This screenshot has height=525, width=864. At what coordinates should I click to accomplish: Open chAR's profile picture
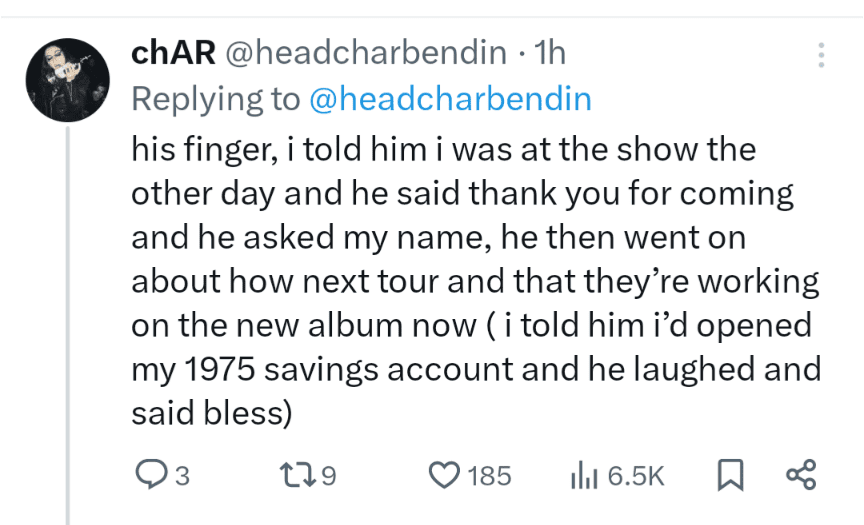(x=68, y=80)
